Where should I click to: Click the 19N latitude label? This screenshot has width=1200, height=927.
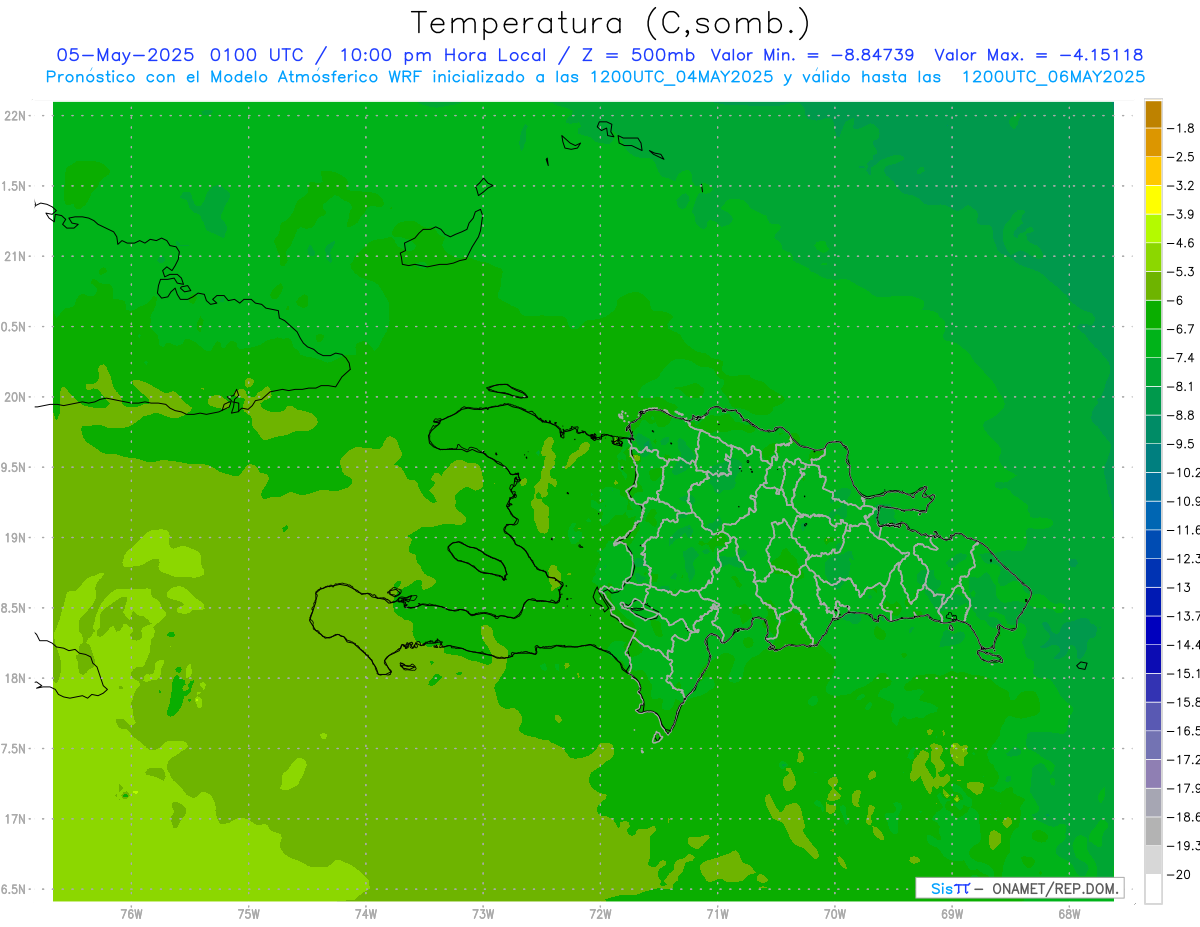(15, 538)
